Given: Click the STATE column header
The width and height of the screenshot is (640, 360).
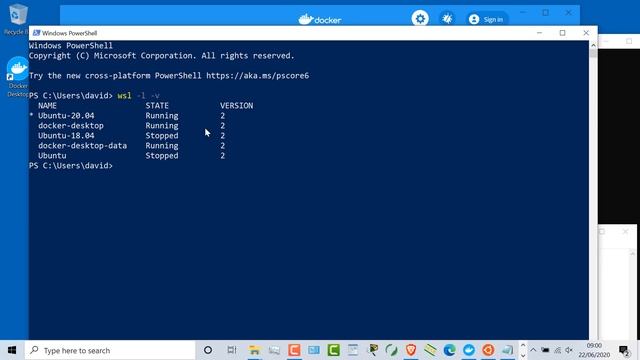Looking at the screenshot, I should pos(157,105).
